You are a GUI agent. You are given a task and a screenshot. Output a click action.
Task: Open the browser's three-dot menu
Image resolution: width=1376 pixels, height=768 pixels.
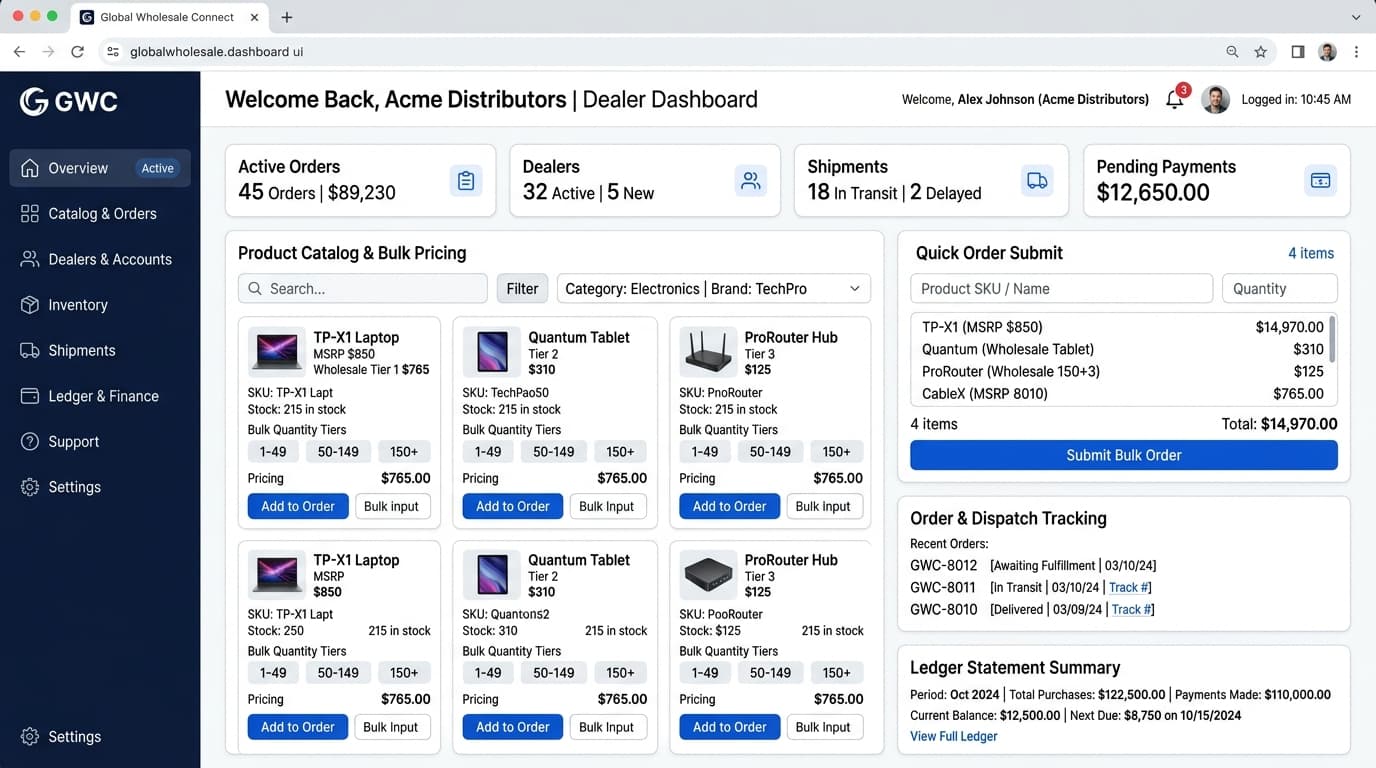[1356, 52]
